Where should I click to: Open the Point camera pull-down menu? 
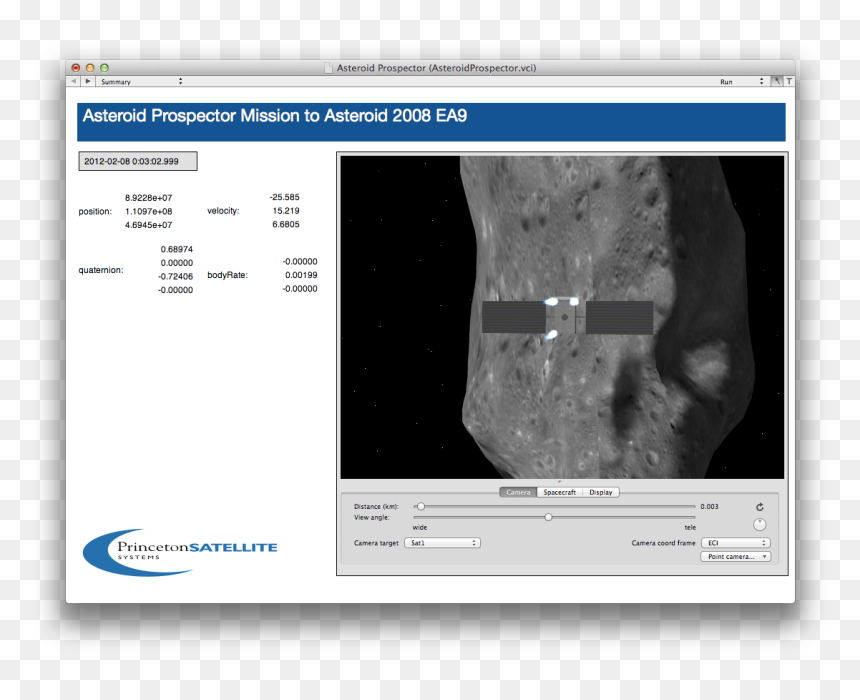coord(735,556)
